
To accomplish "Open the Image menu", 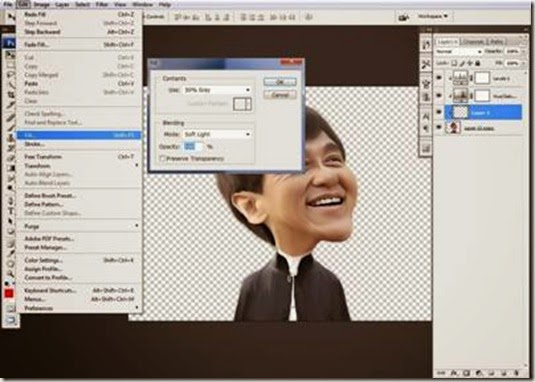I will click(42, 4).
